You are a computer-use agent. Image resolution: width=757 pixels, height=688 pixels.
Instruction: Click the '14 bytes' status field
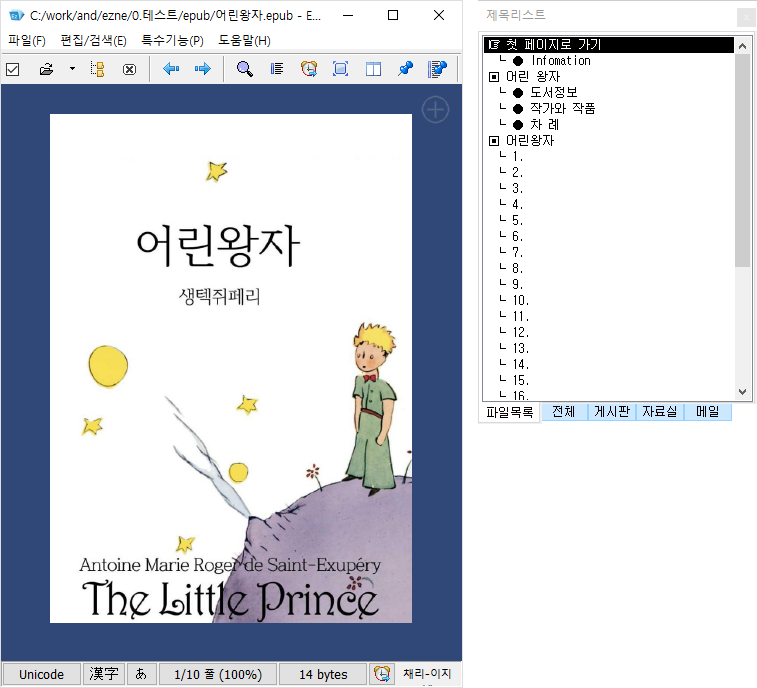pos(323,674)
